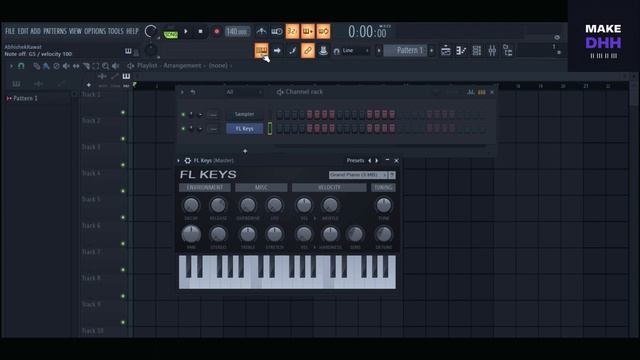Open the HELP menu
The image size is (640, 360).
click(x=132, y=31)
